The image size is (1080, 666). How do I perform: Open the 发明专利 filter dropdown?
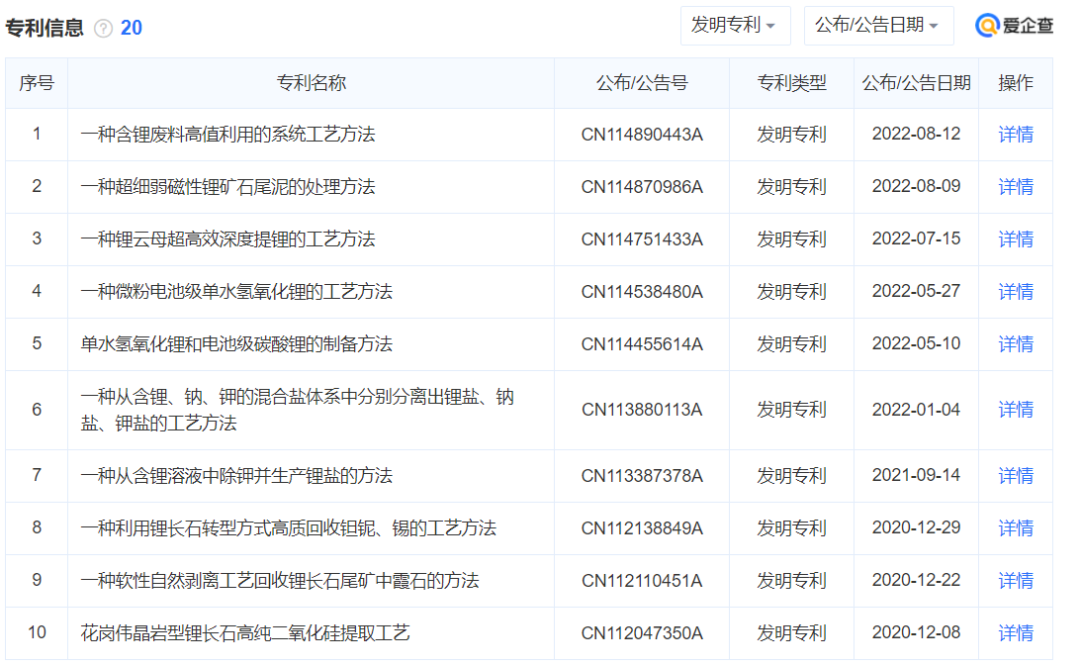pyautogui.click(x=735, y=25)
